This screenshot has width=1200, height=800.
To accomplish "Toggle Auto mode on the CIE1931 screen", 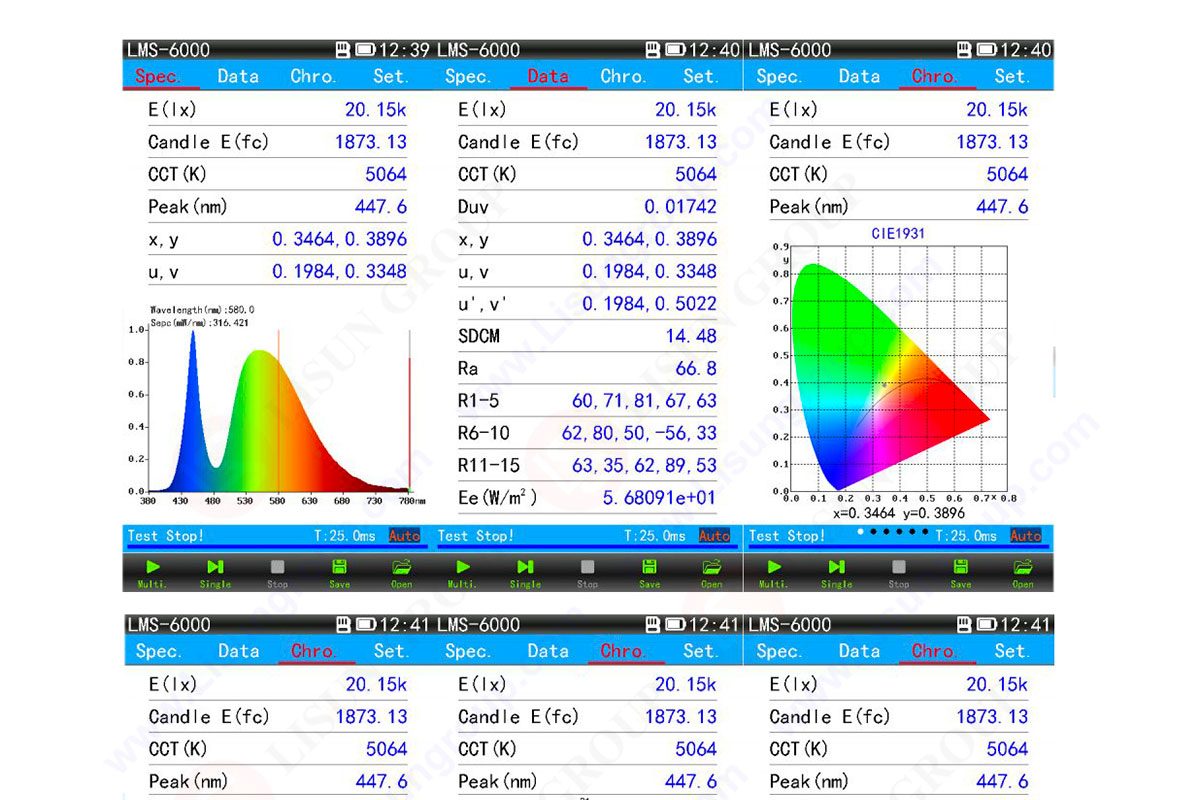I will (x=1026, y=536).
